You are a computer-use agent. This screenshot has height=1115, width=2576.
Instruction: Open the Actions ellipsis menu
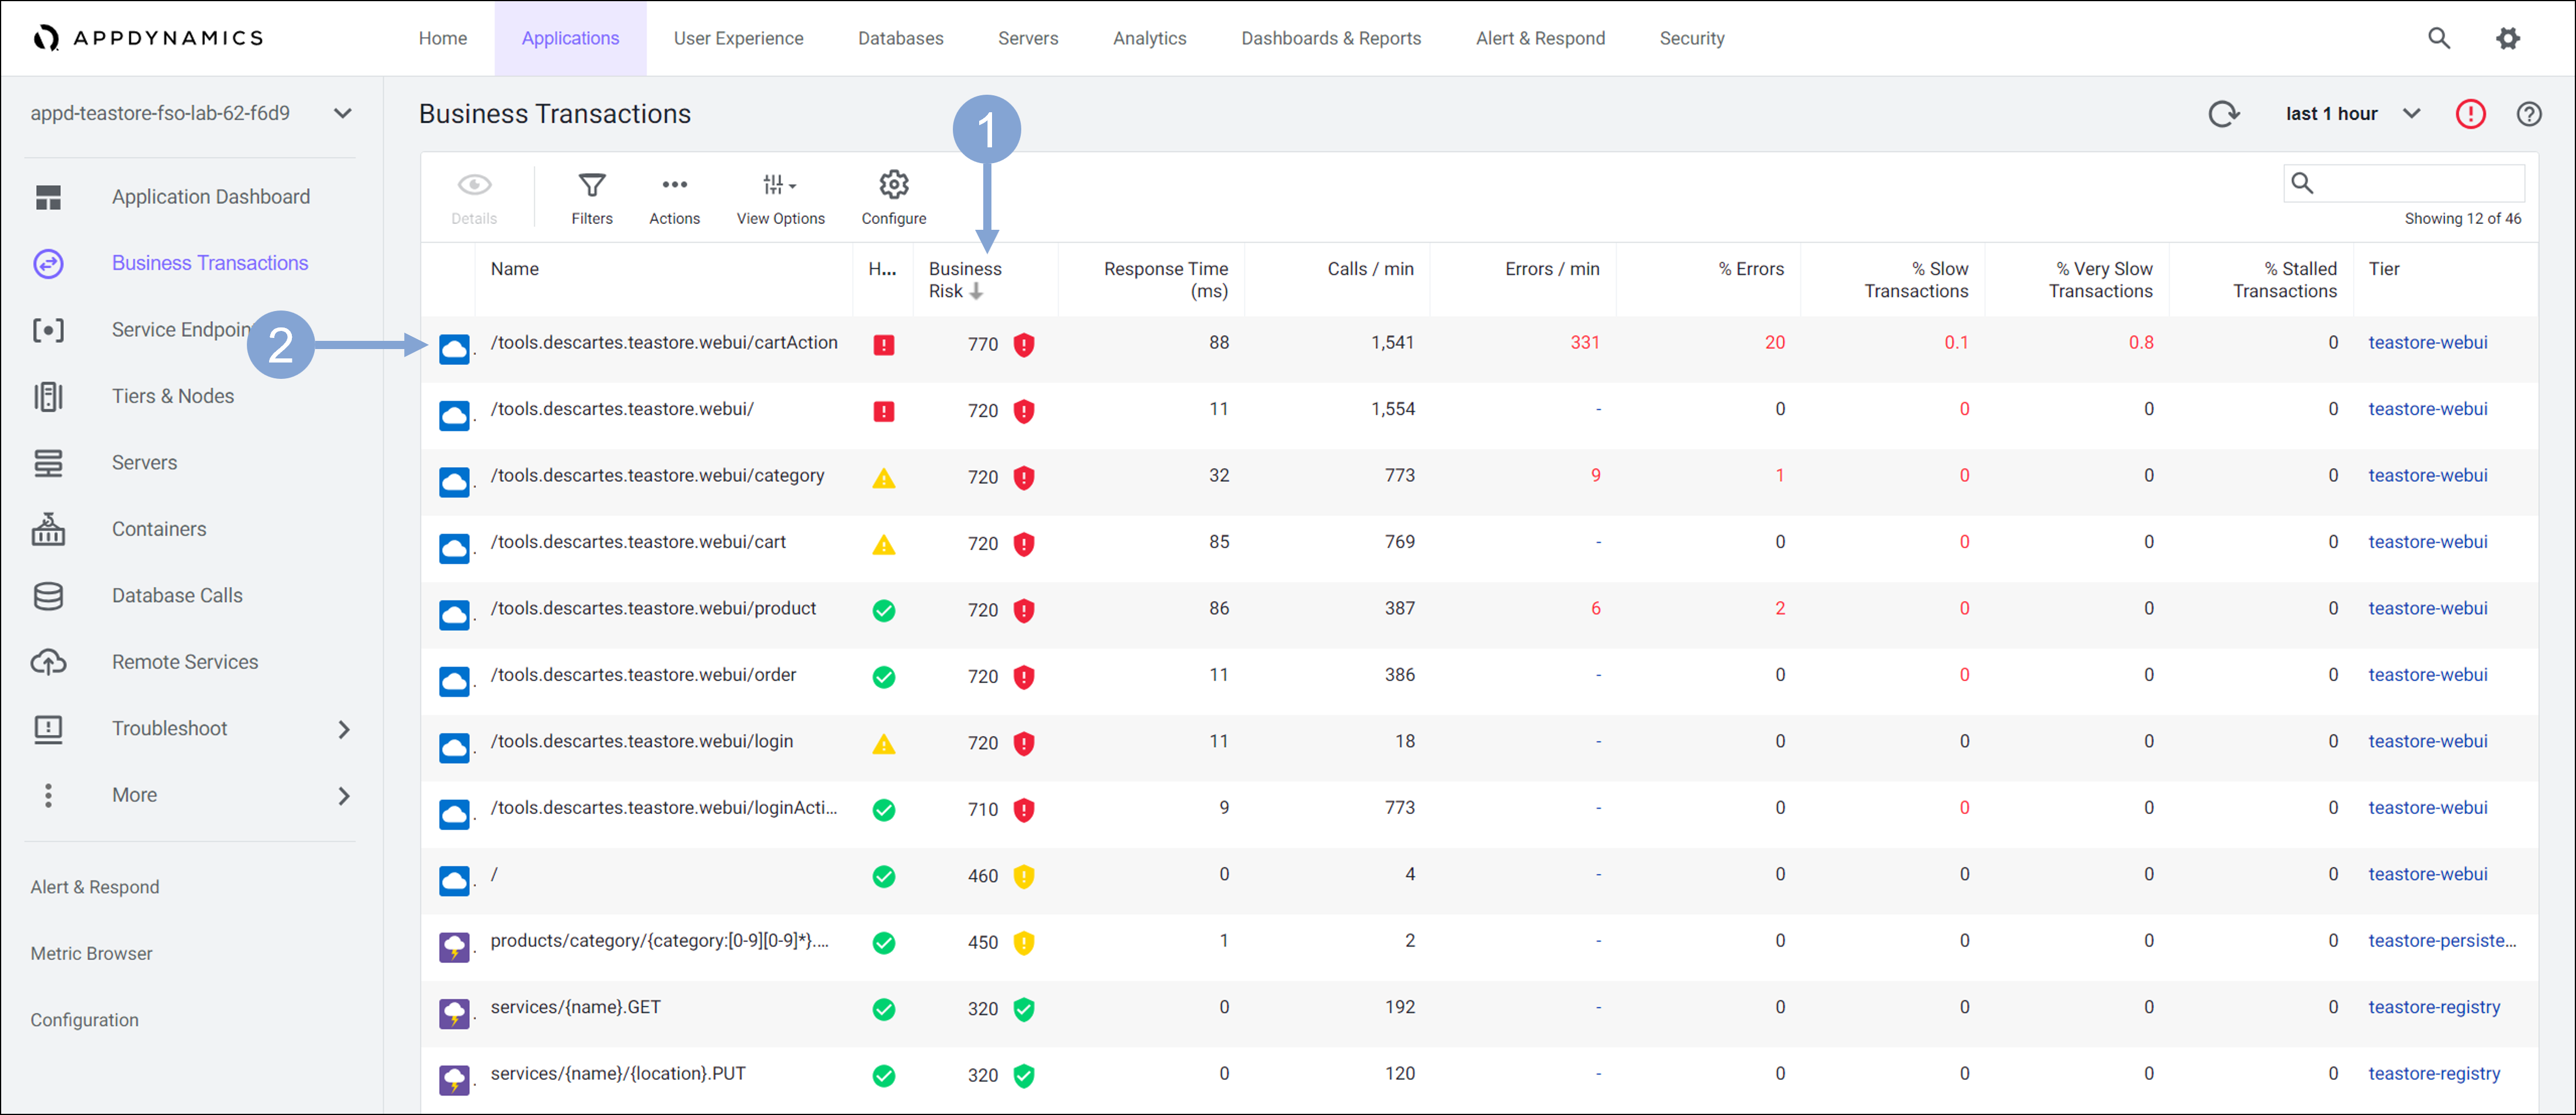(x=674, y=186)
